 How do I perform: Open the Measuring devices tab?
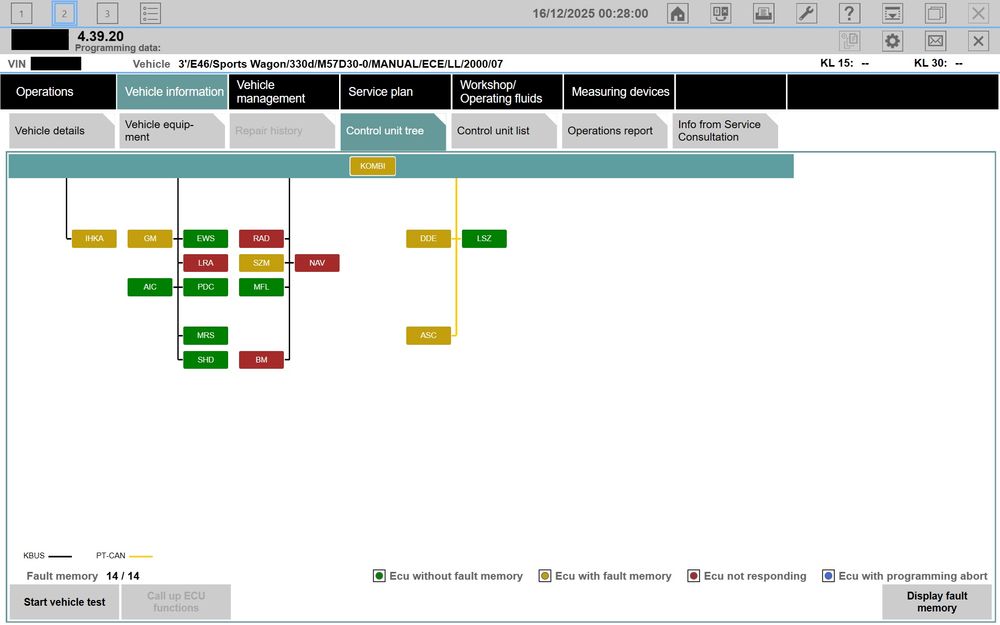click(x=620, y=92)
